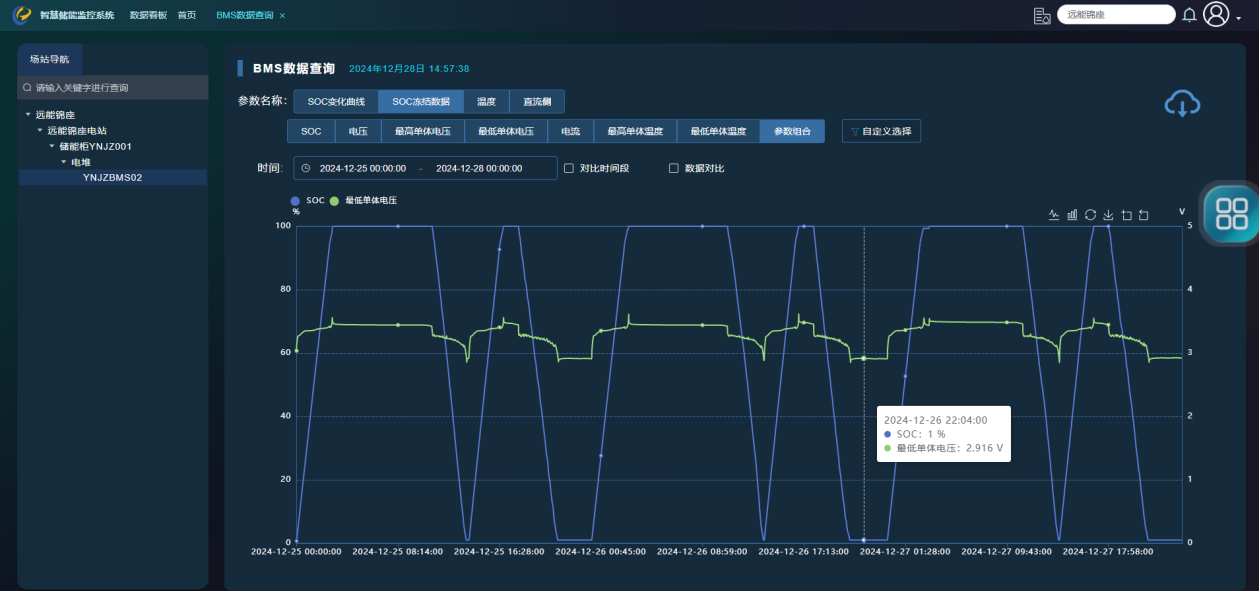Image resolution: width=1259 pixels, height=591 pixels.
Task: Switch to the 温度 parameter tab
Action: [486, 102]
